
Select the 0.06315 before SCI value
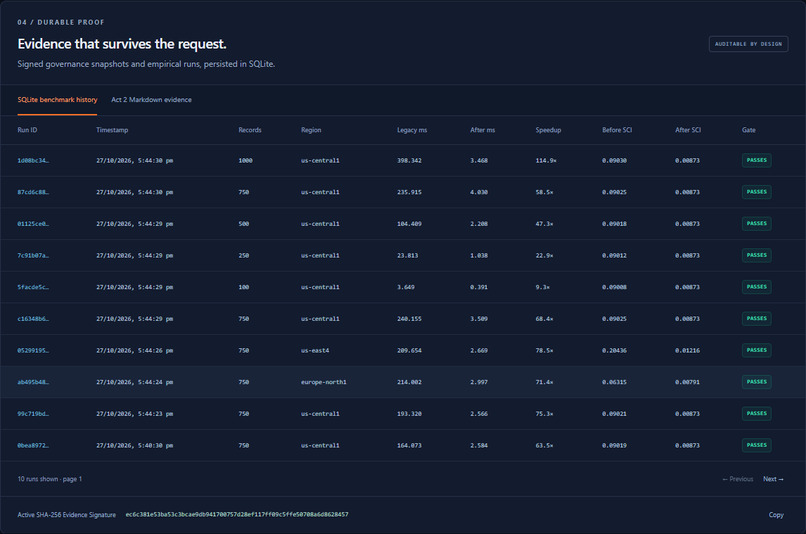click(614, 382)
